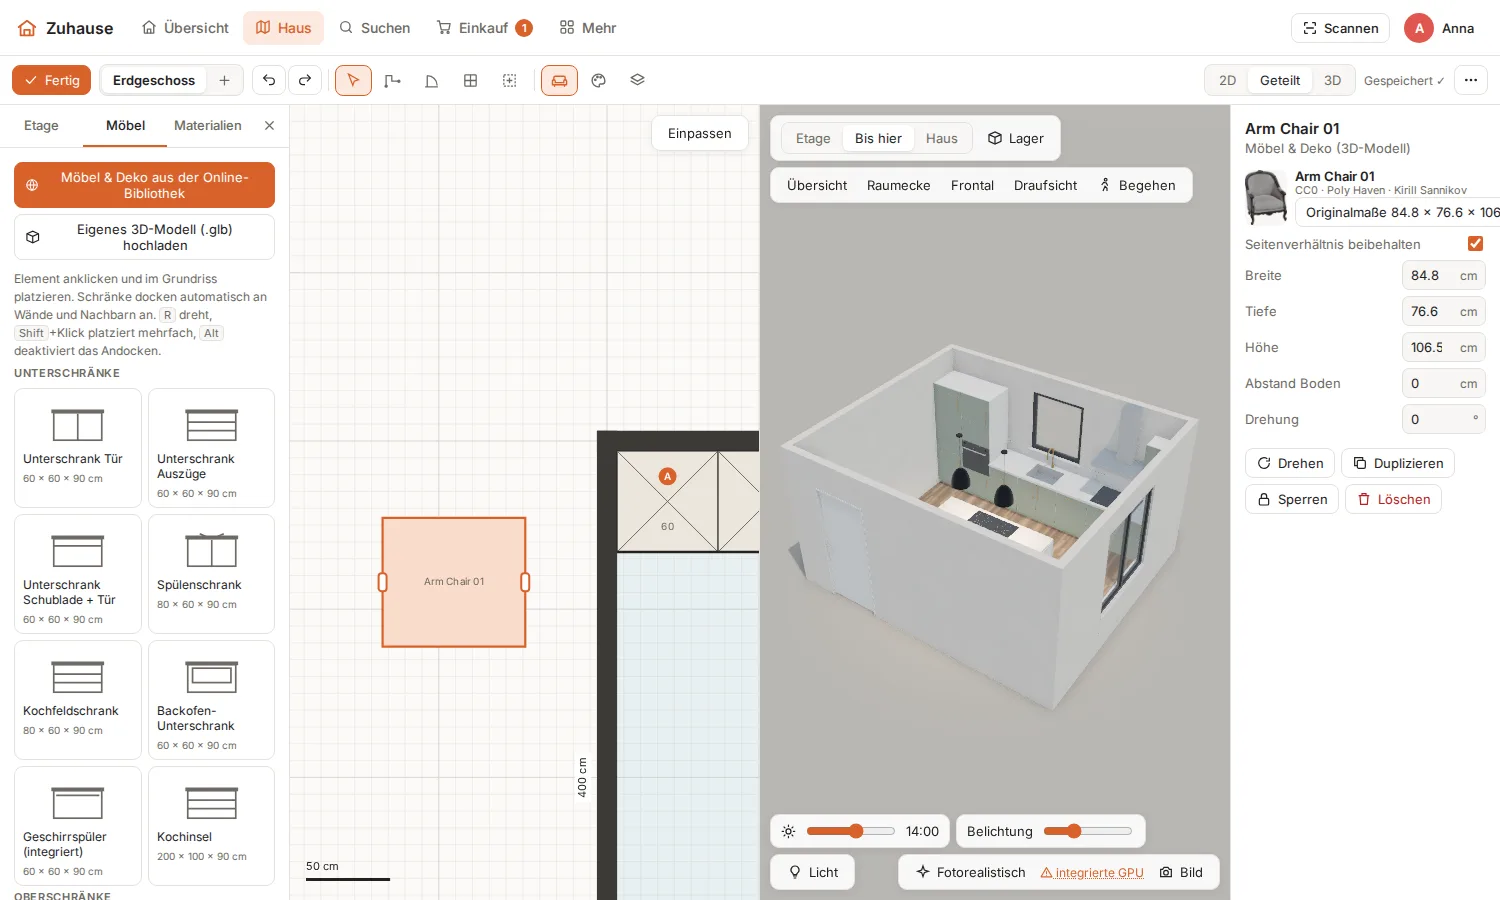Add Unterschrank Auszüge cabinet

(x=211, y=448)
